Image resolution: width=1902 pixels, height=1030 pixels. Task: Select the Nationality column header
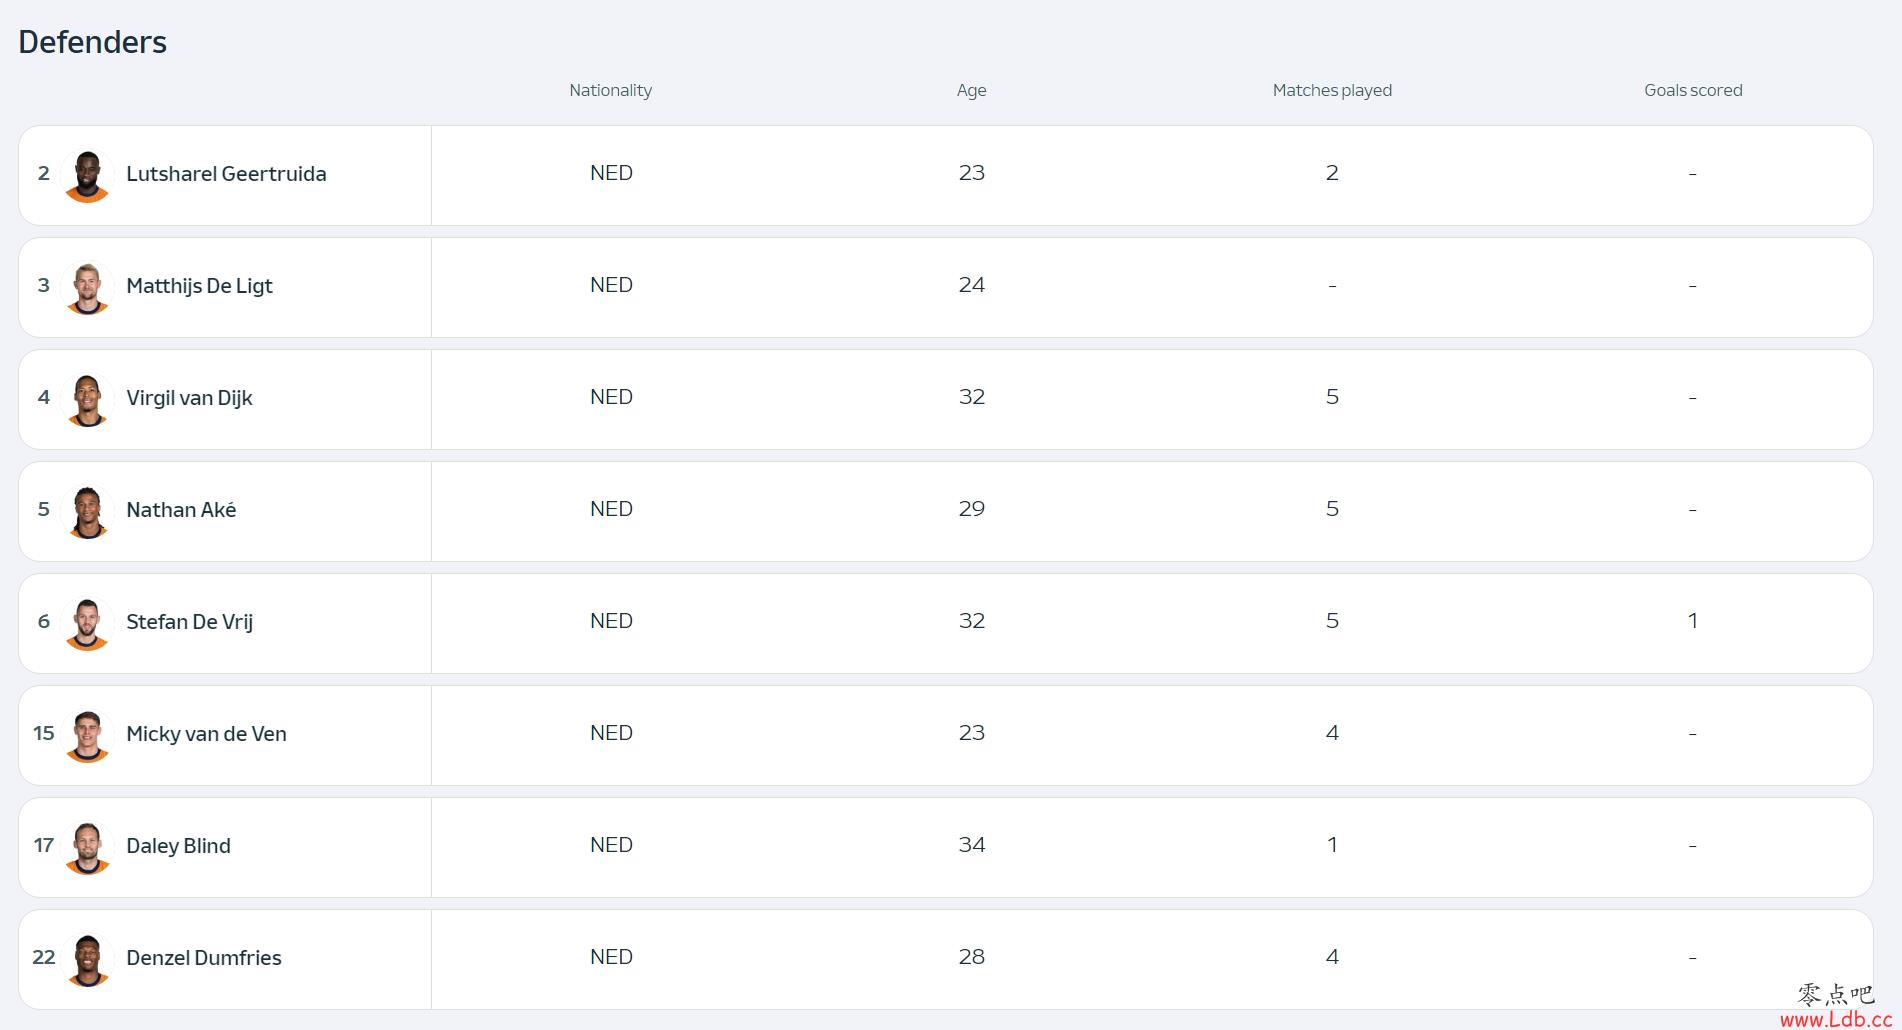[x=610, y=90]
